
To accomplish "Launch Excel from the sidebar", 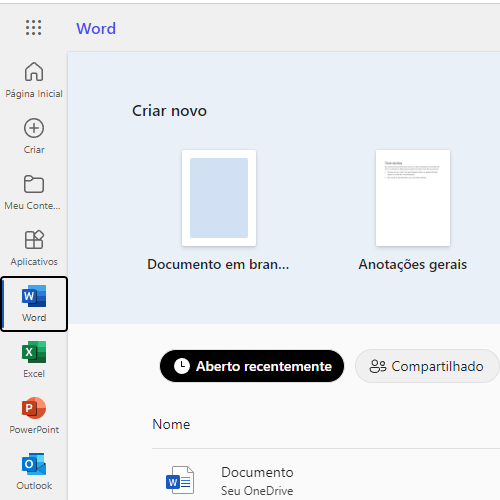I will pos(34,360).
